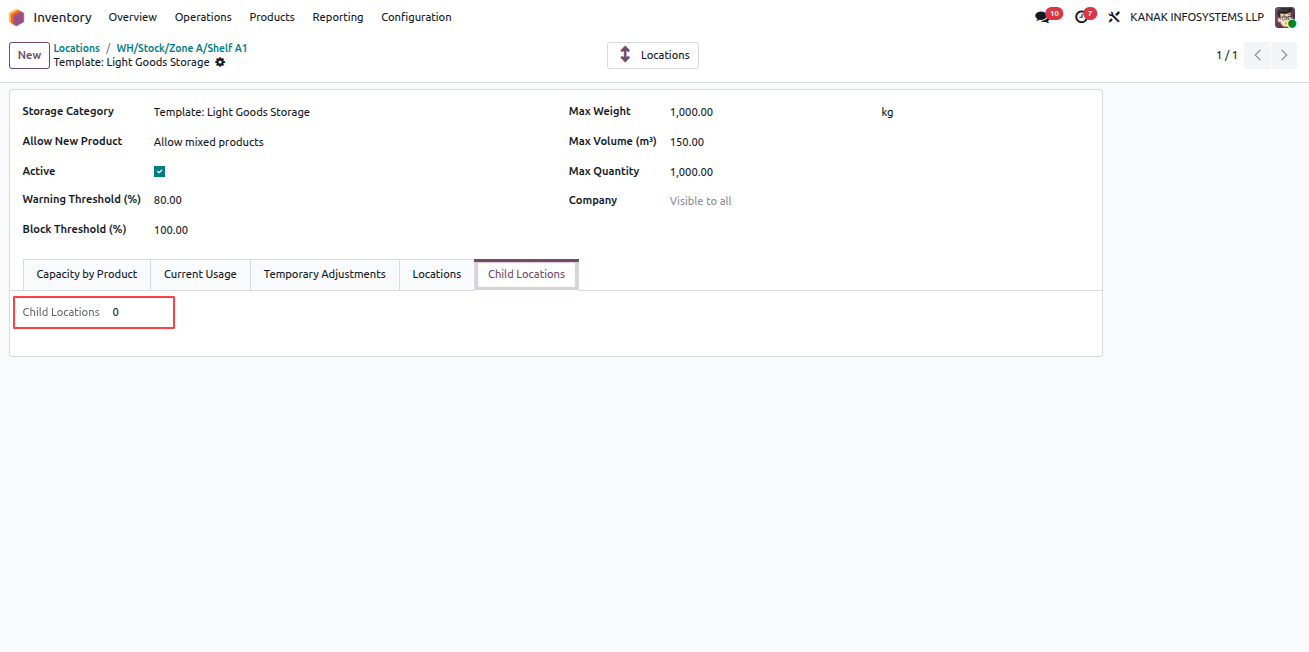Click the gear icon beside record title
This screenshot has width=1309, height=652.
tap(220, 62)
